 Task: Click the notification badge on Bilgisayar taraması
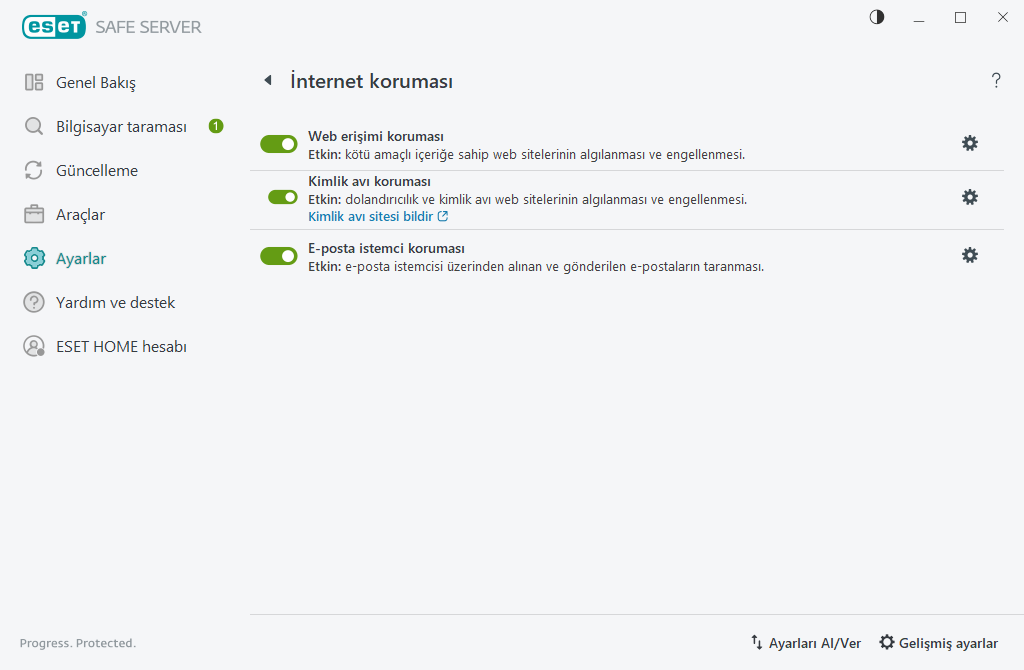click(216, 126)
